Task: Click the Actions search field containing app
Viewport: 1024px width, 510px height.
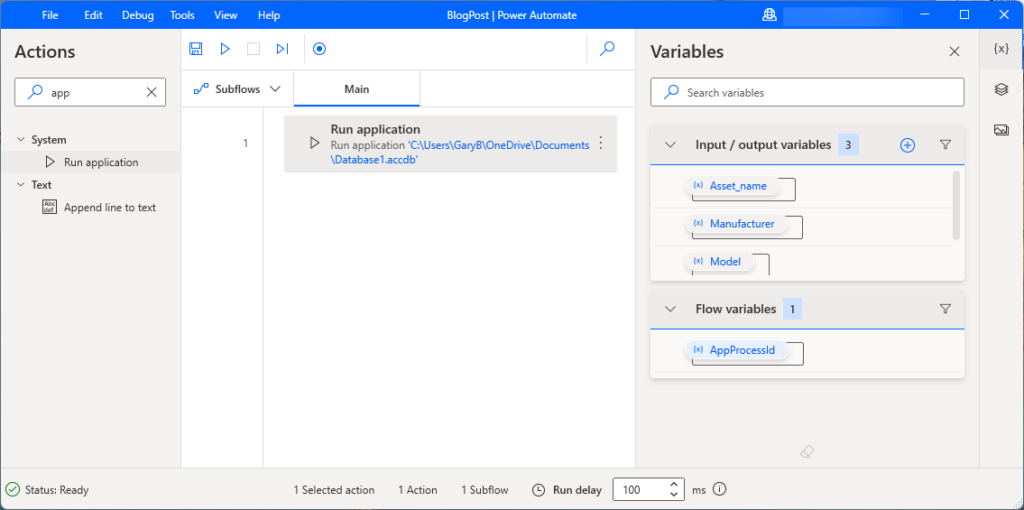Action: coord(90,93)
